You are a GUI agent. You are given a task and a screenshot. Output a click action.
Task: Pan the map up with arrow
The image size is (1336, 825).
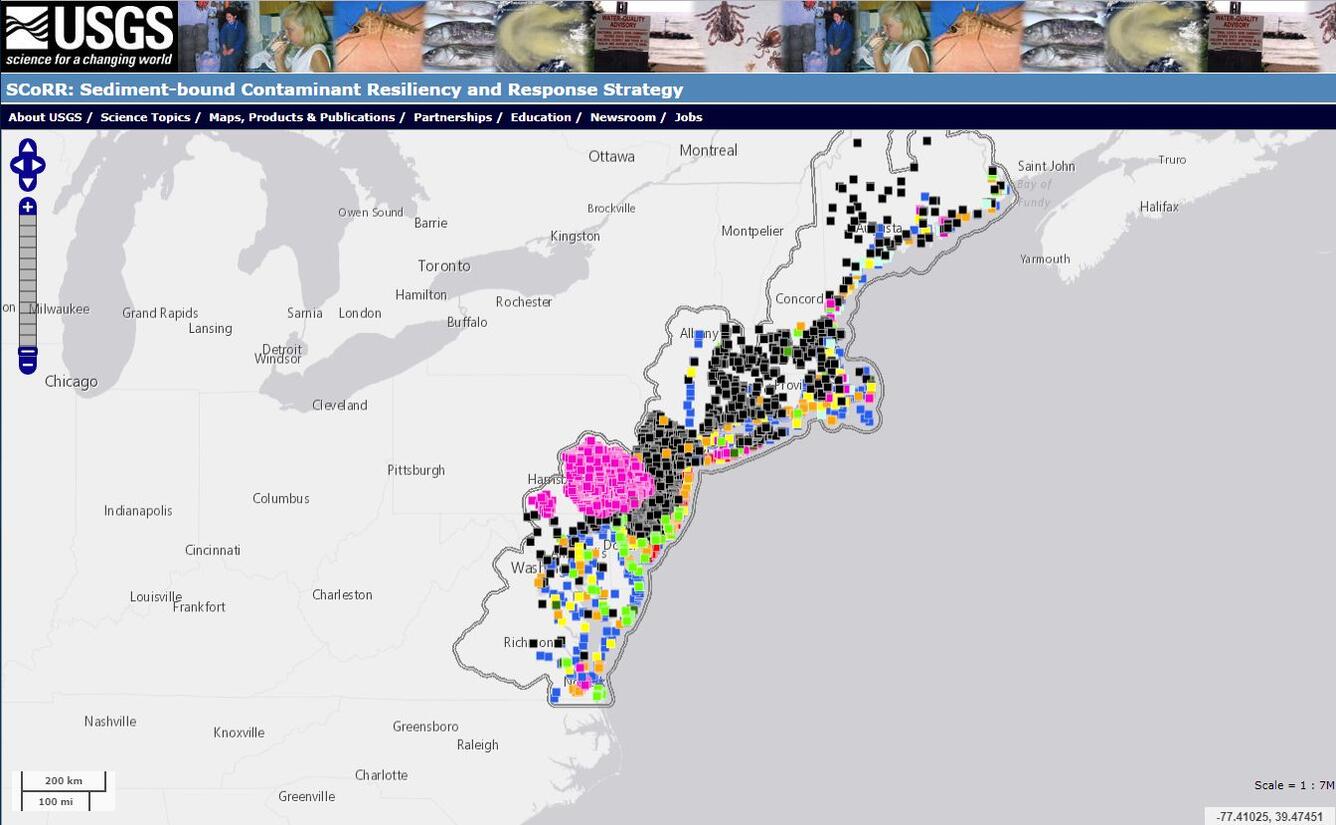tap(28, 148)
